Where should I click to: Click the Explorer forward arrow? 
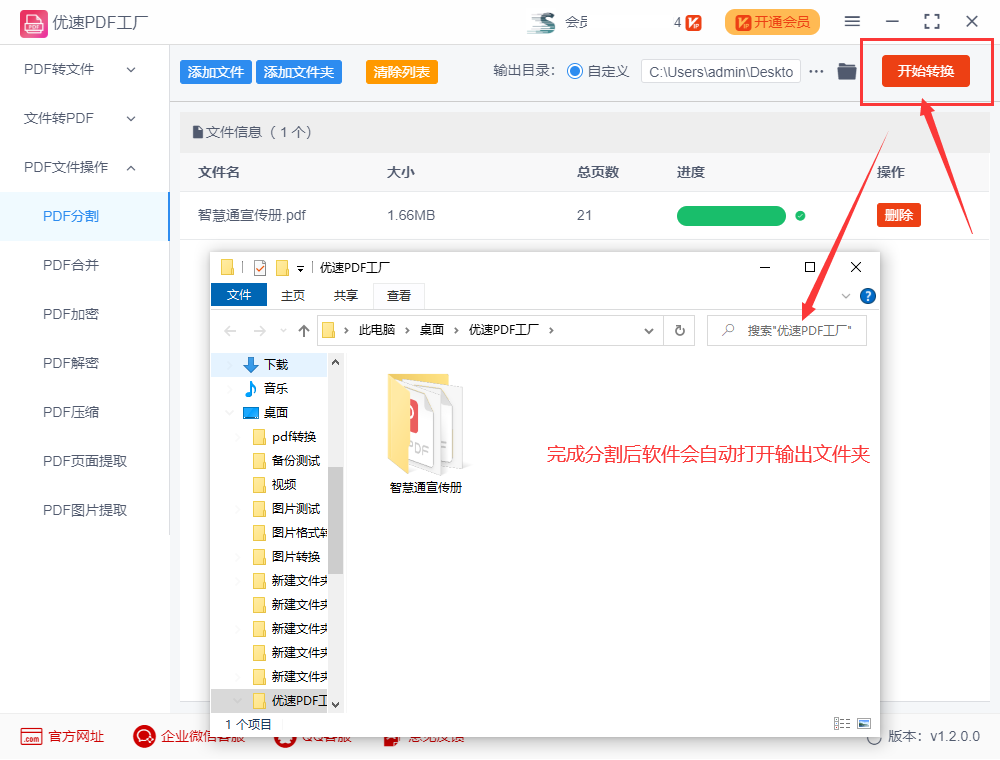260,330
